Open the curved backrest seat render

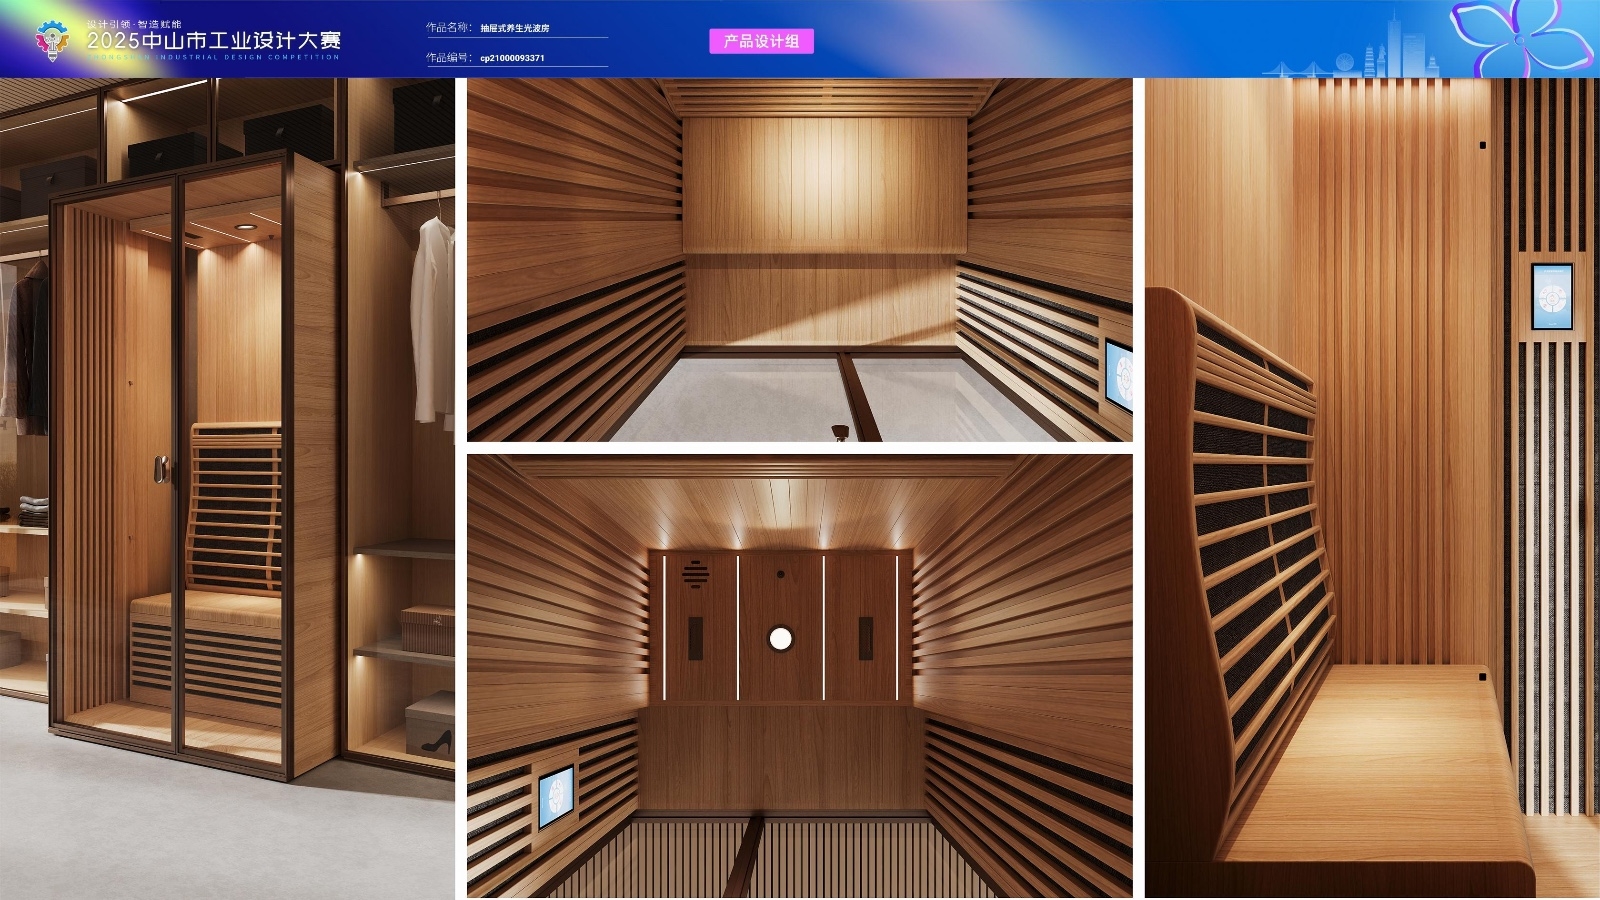point(1372,489)
